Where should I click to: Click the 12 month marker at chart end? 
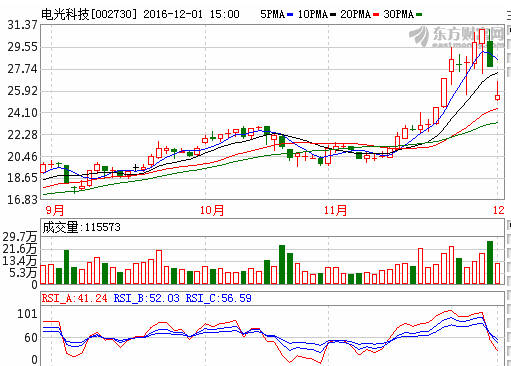499,210
